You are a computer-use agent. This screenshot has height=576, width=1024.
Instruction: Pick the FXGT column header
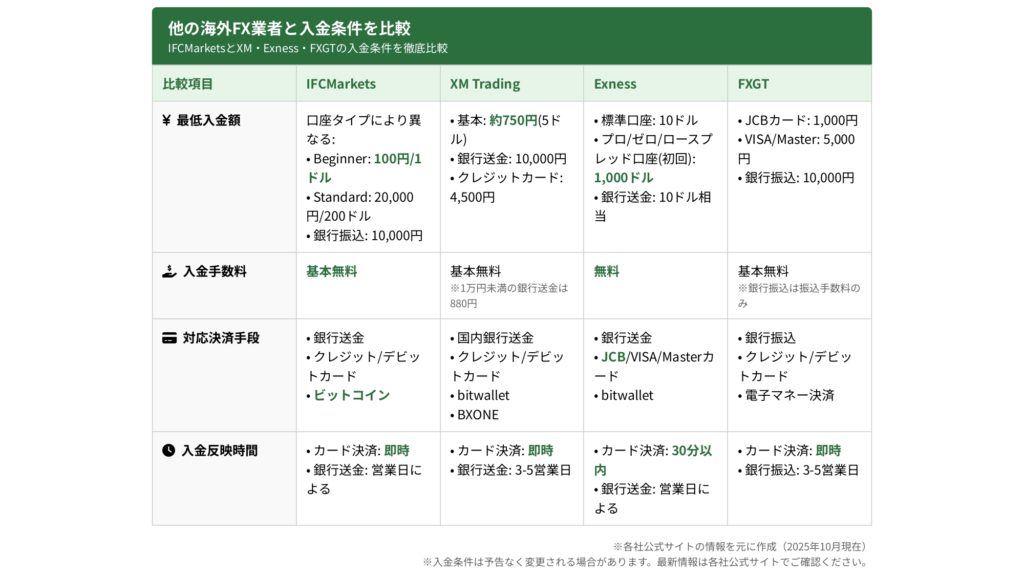click(x=753, y=84)
